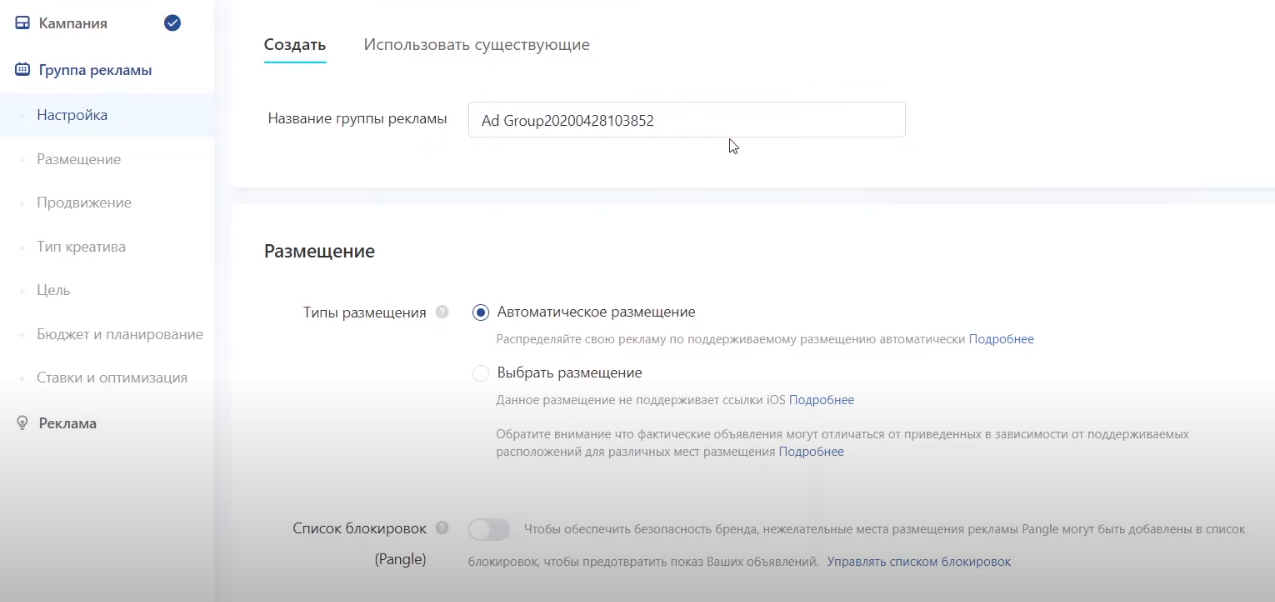Viewport: 1275px width, 602px height.
Task: Open Подробнее link about automatic placement
Action: (x=1001, y=339)
